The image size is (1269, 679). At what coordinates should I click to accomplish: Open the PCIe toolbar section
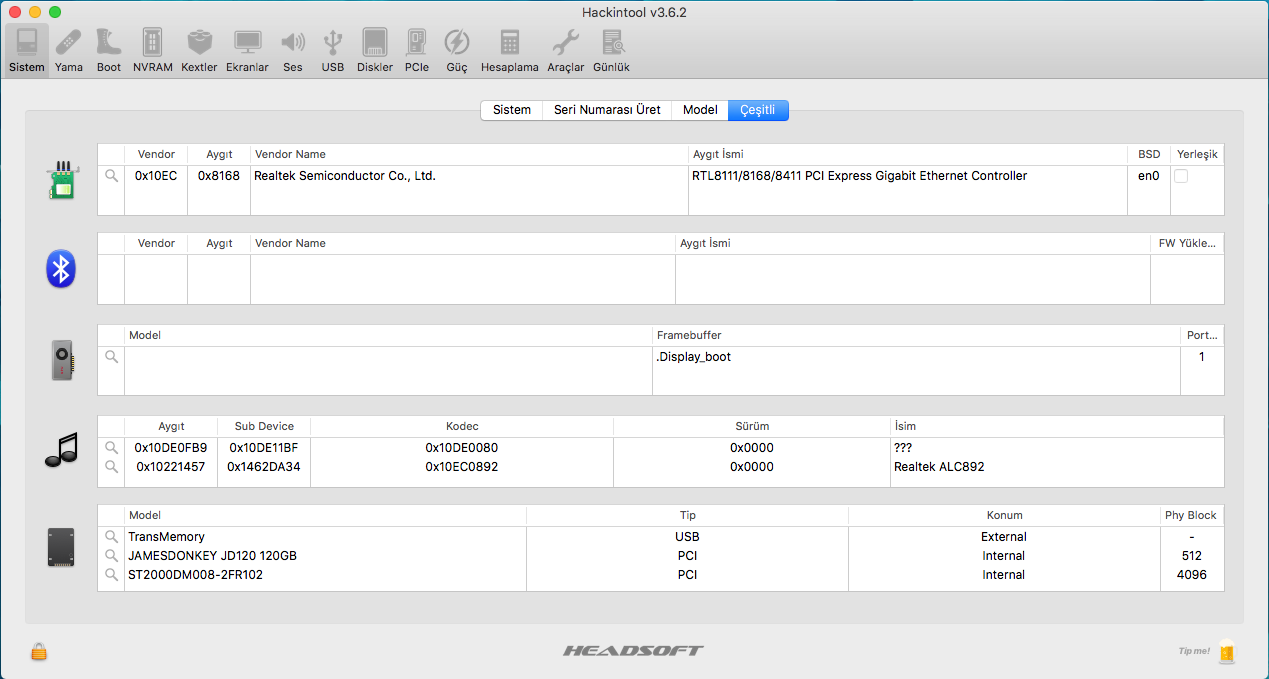(417, 50)
